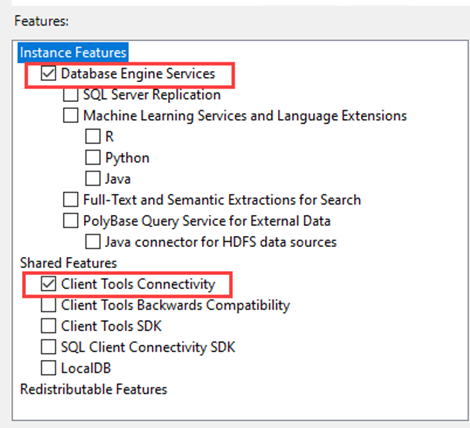The image size is (470, 428).
Task: Check Full-Text and Semantic Extractions for Search
Action: pyautogui.click(x=71, y=199)
